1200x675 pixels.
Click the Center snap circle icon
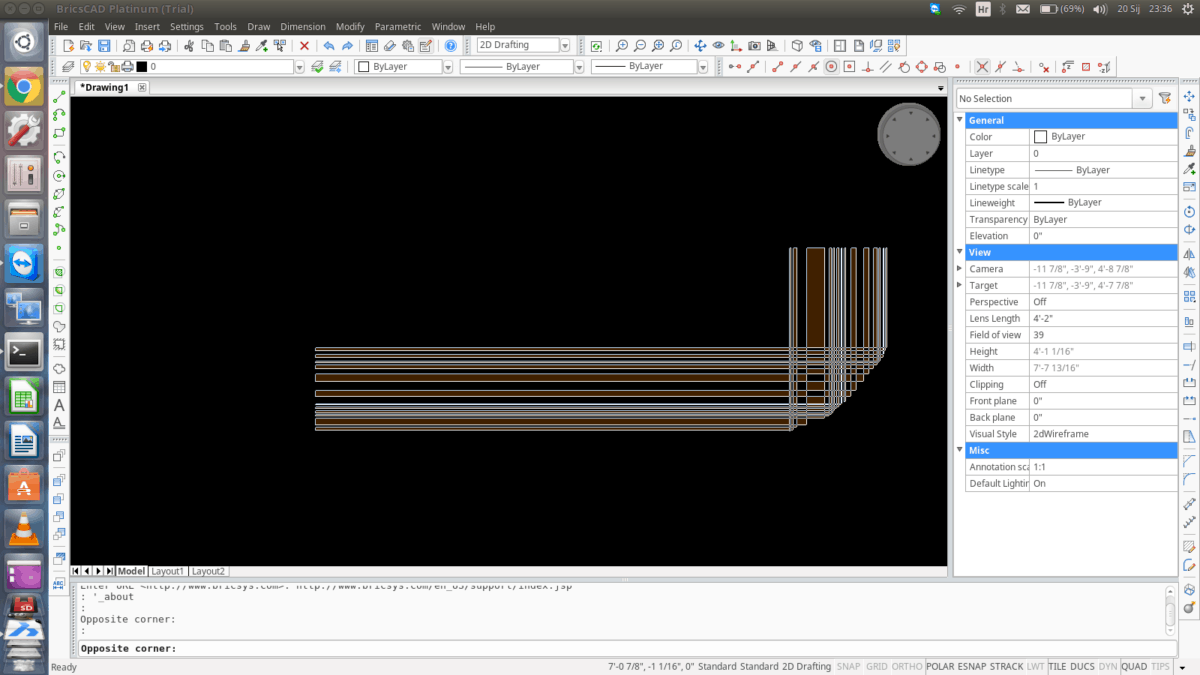point(831,66)
